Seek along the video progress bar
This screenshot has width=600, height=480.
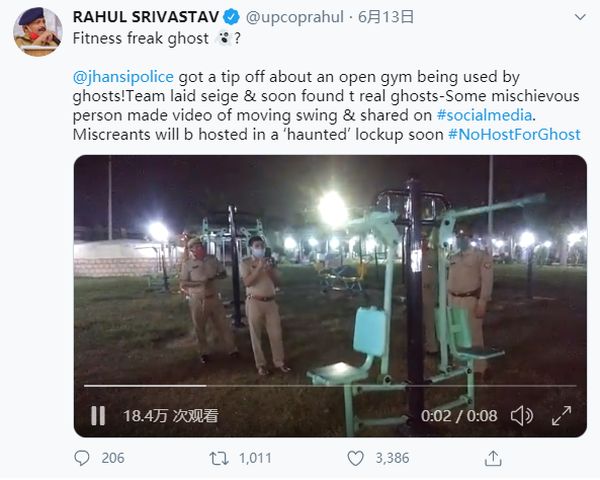click(330, 385)
